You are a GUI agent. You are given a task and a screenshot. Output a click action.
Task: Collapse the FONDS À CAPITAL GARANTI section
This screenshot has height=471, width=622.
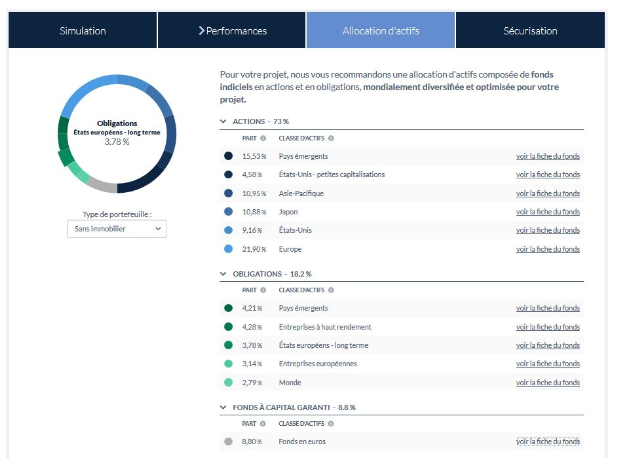tap(223, 407)
